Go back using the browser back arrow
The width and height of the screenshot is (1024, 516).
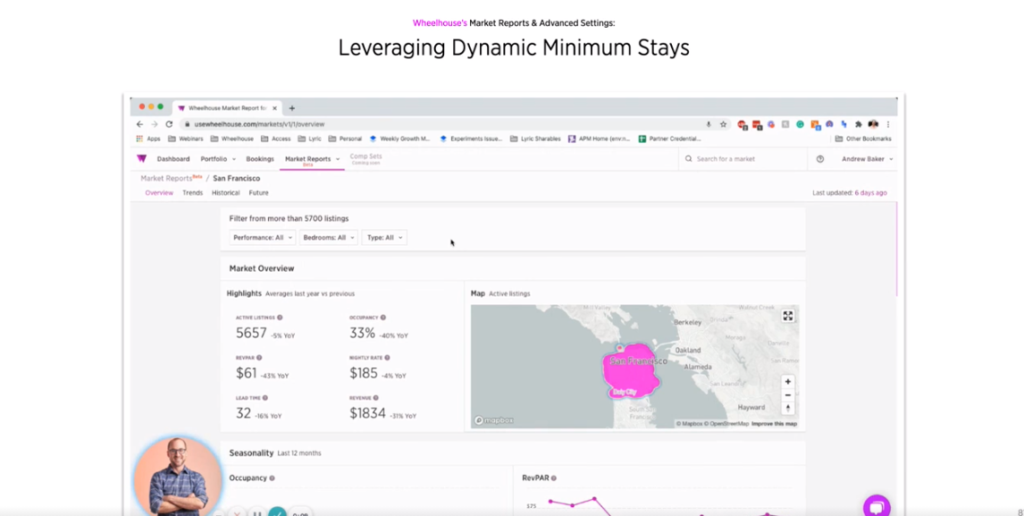(139, 124)
